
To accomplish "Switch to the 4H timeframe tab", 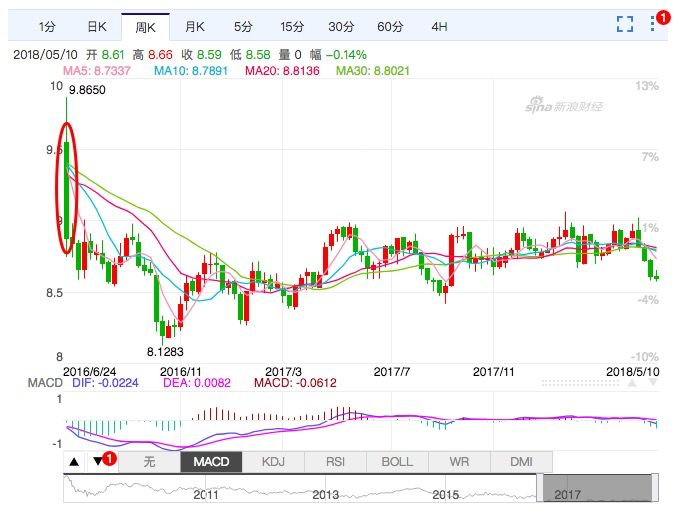I will coord(439,27).
